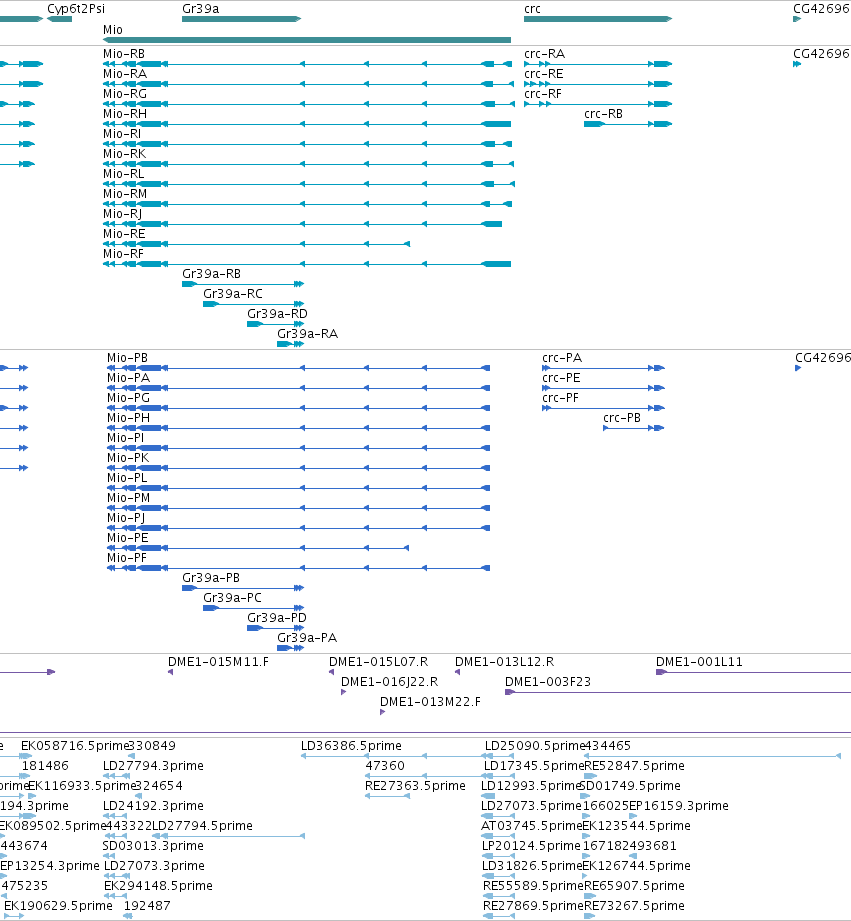Screen dimensions: 851x921
Task: Choose transcript Mio-RH
Action: [x=125, y=114]
